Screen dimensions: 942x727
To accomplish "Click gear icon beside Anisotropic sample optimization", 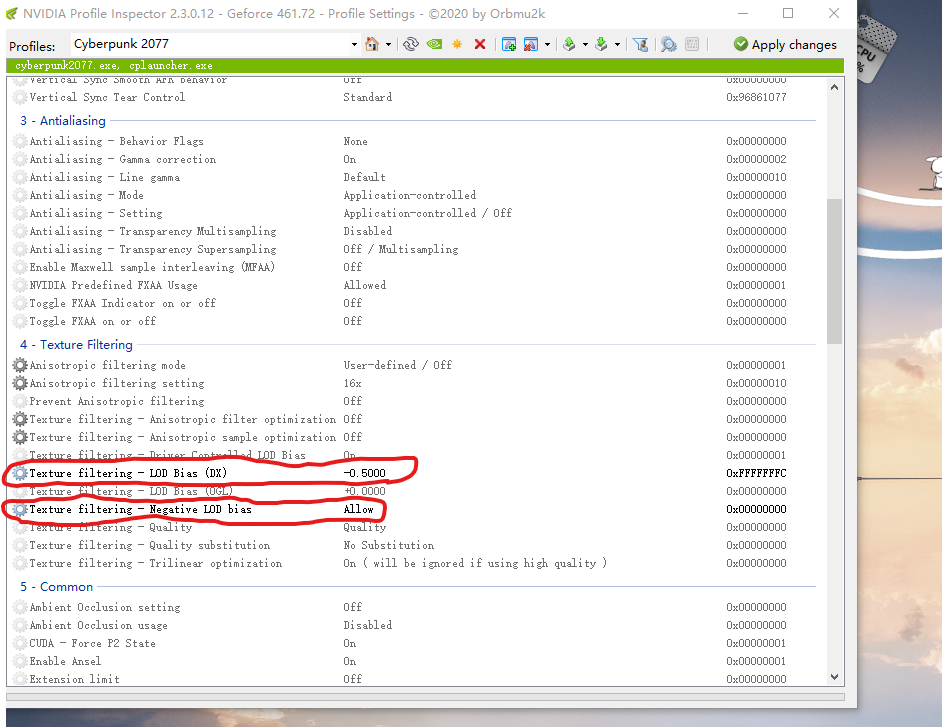I will click(20, 437).
